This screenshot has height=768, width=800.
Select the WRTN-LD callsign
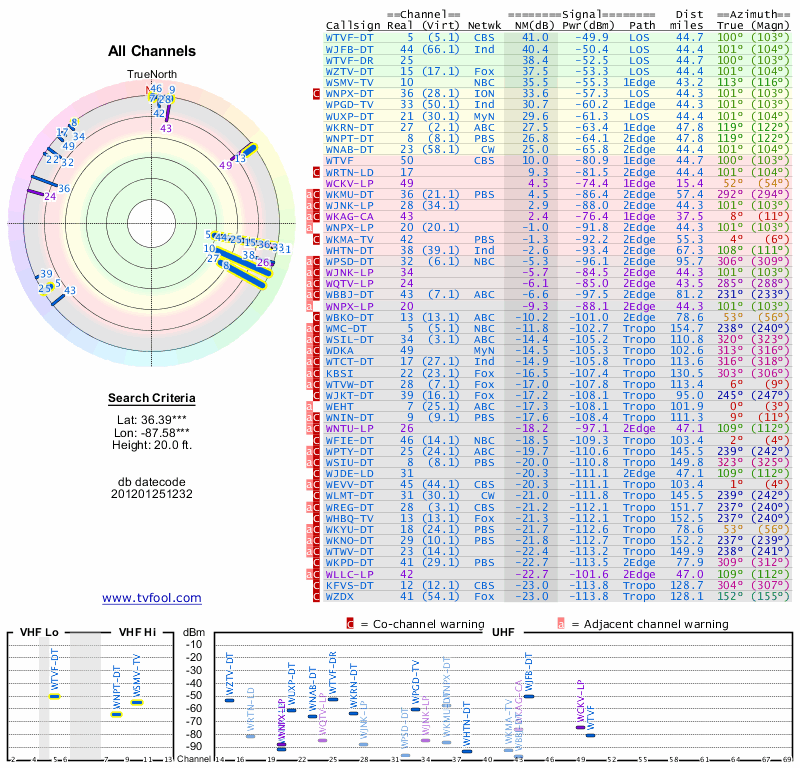[x=349, y=172]
